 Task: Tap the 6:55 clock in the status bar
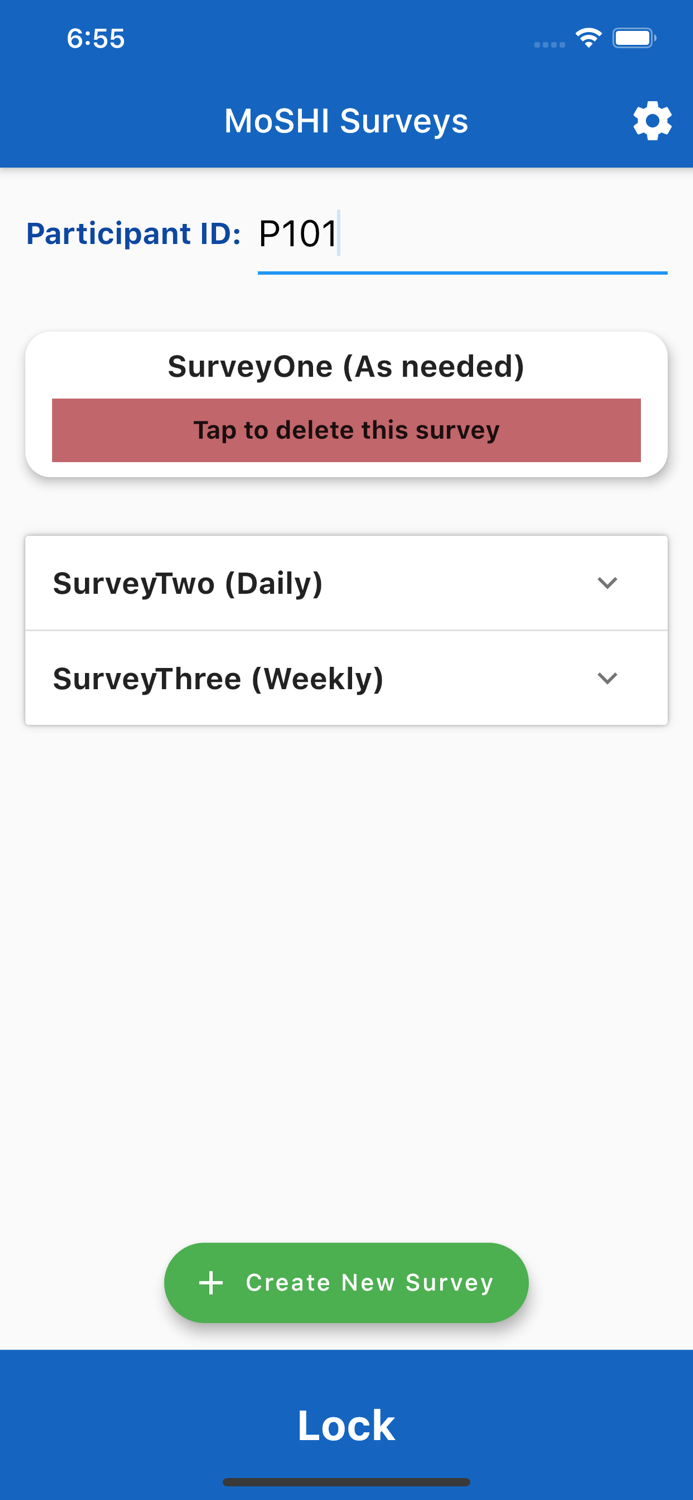[96, 37]
